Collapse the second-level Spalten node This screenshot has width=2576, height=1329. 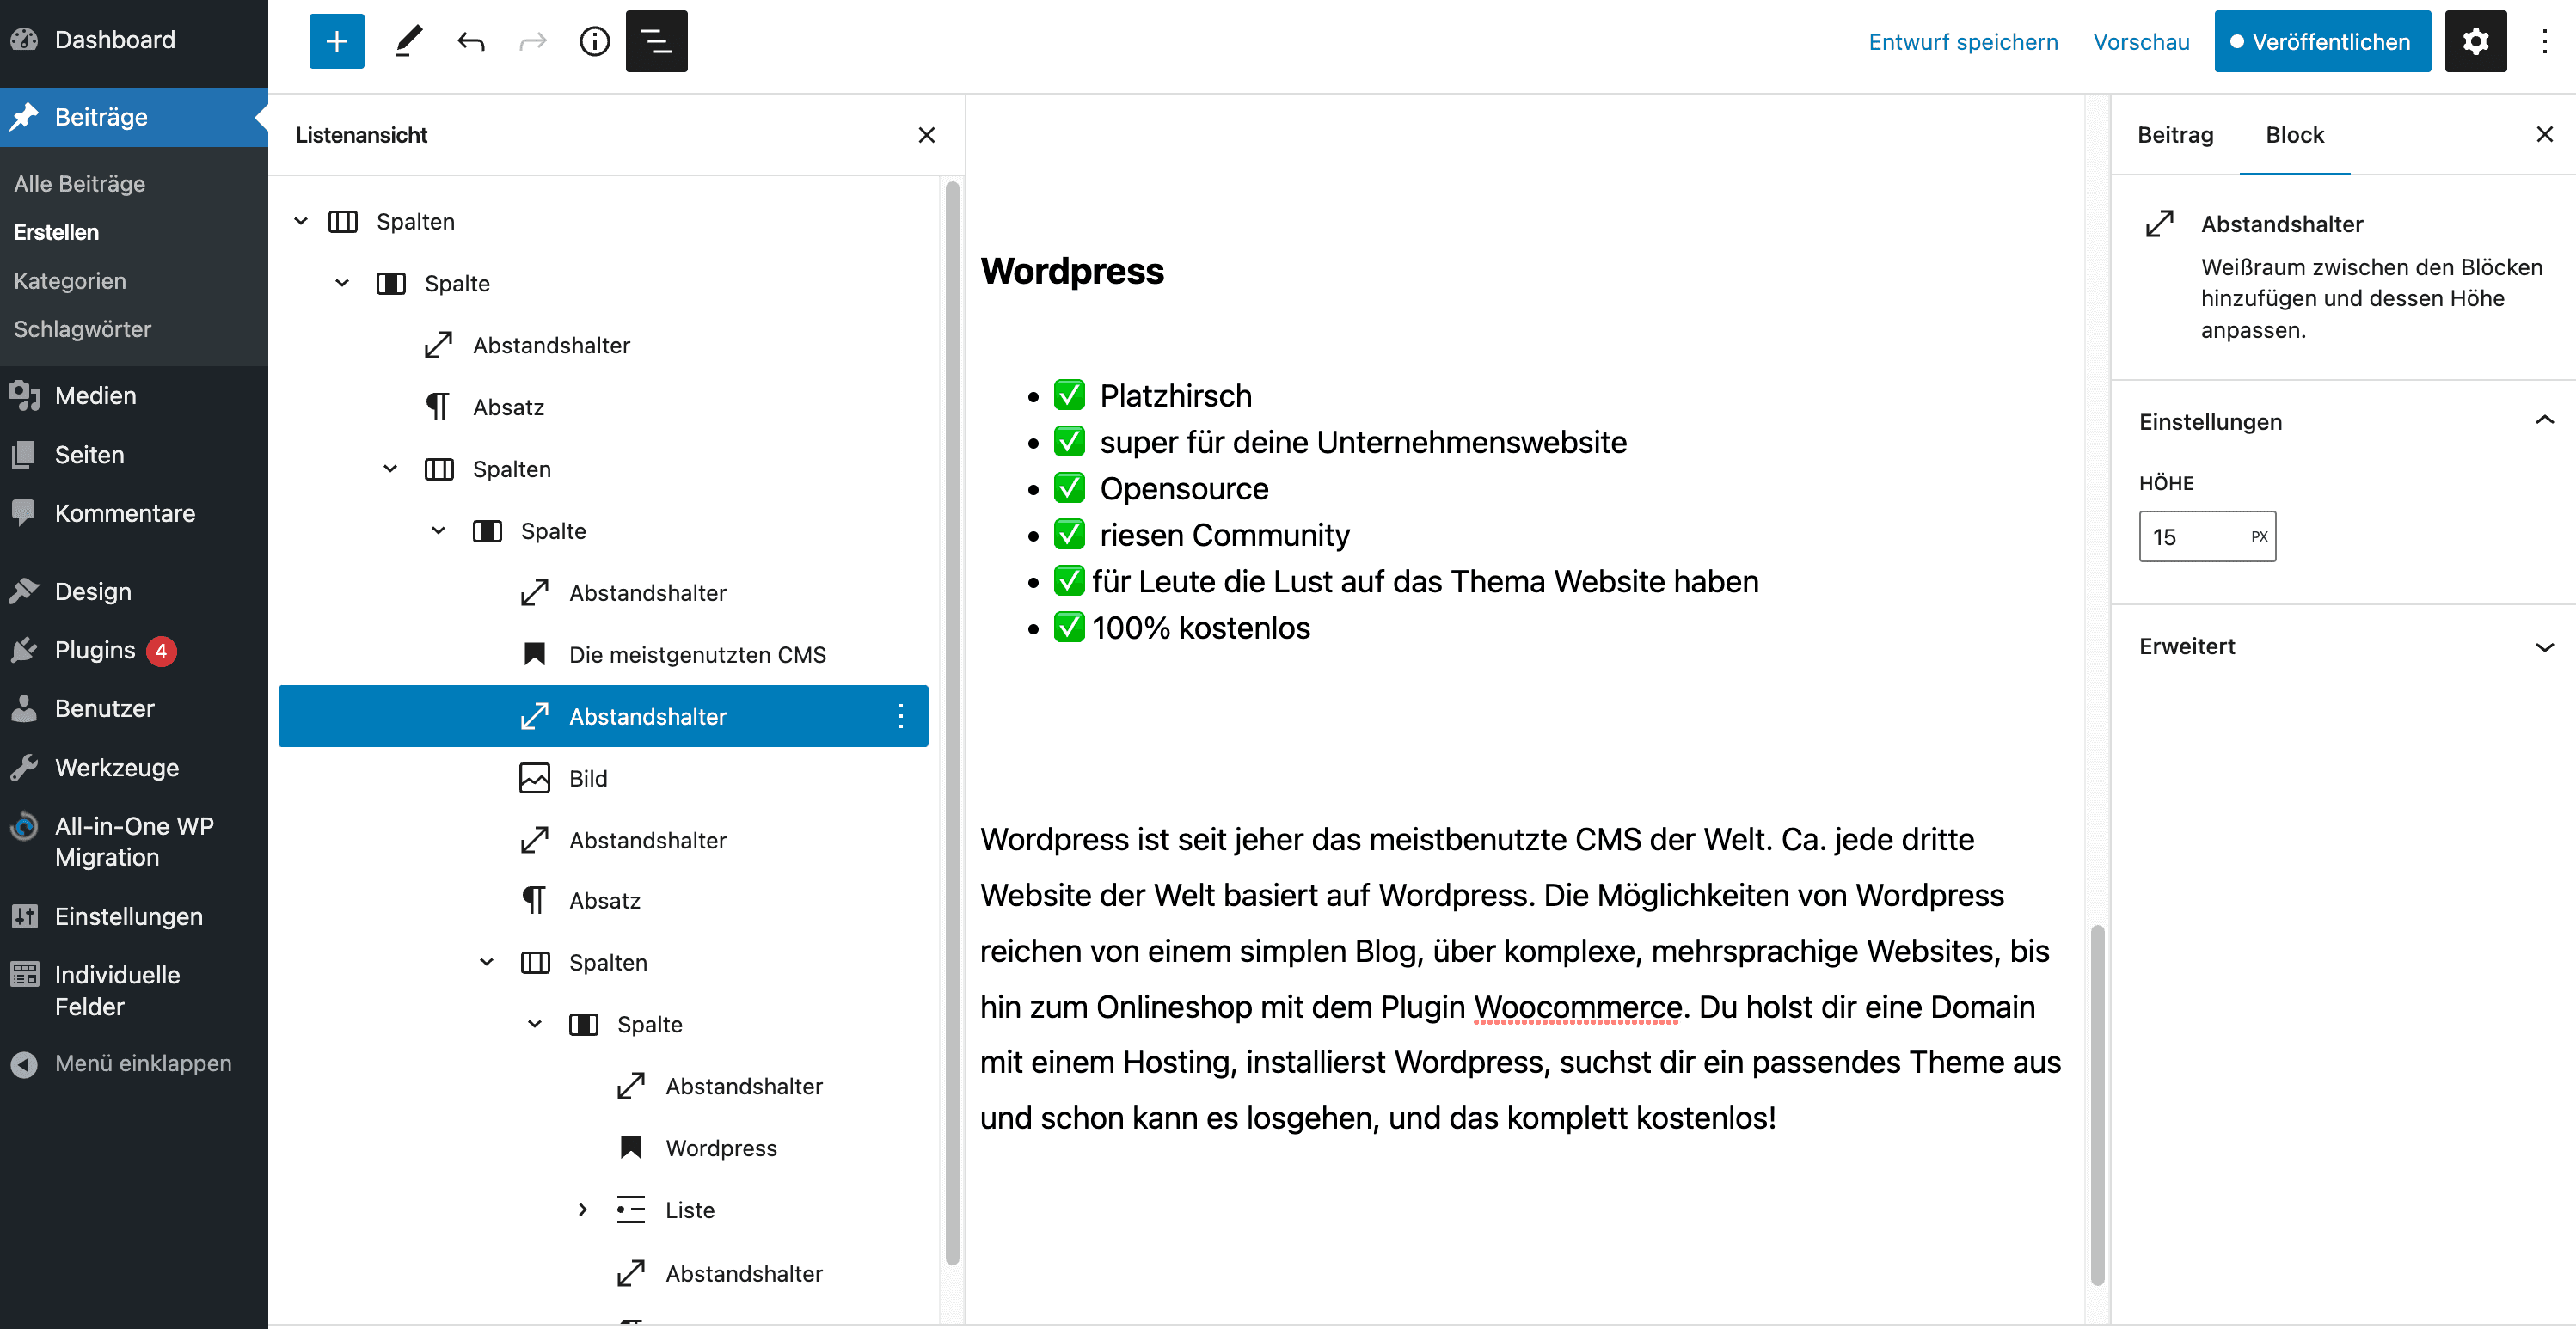click(x=390, y=469)
